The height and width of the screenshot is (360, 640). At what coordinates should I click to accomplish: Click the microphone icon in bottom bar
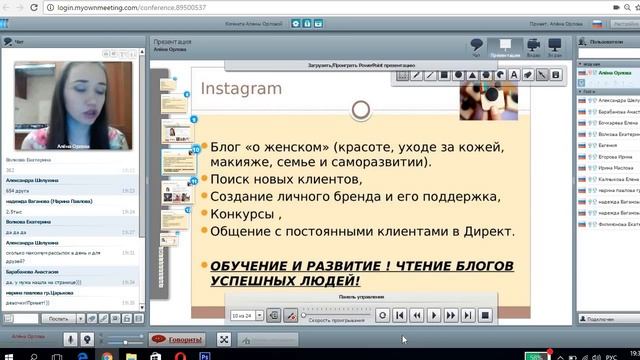(70, 339)
